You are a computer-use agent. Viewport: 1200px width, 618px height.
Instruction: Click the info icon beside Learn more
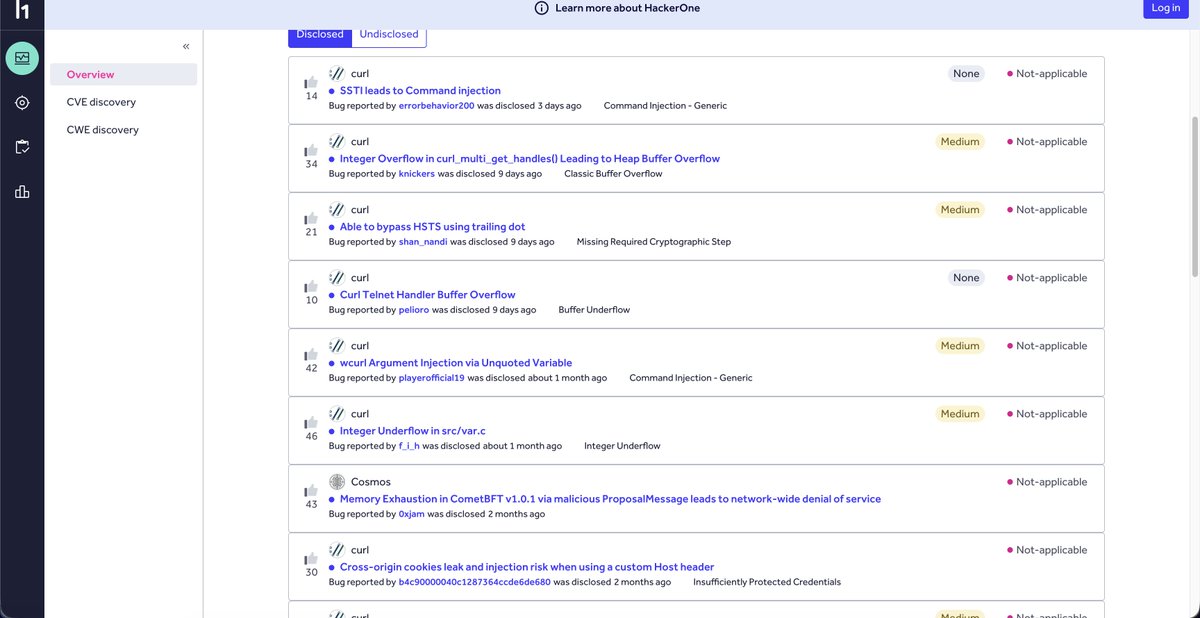(541, 8)
